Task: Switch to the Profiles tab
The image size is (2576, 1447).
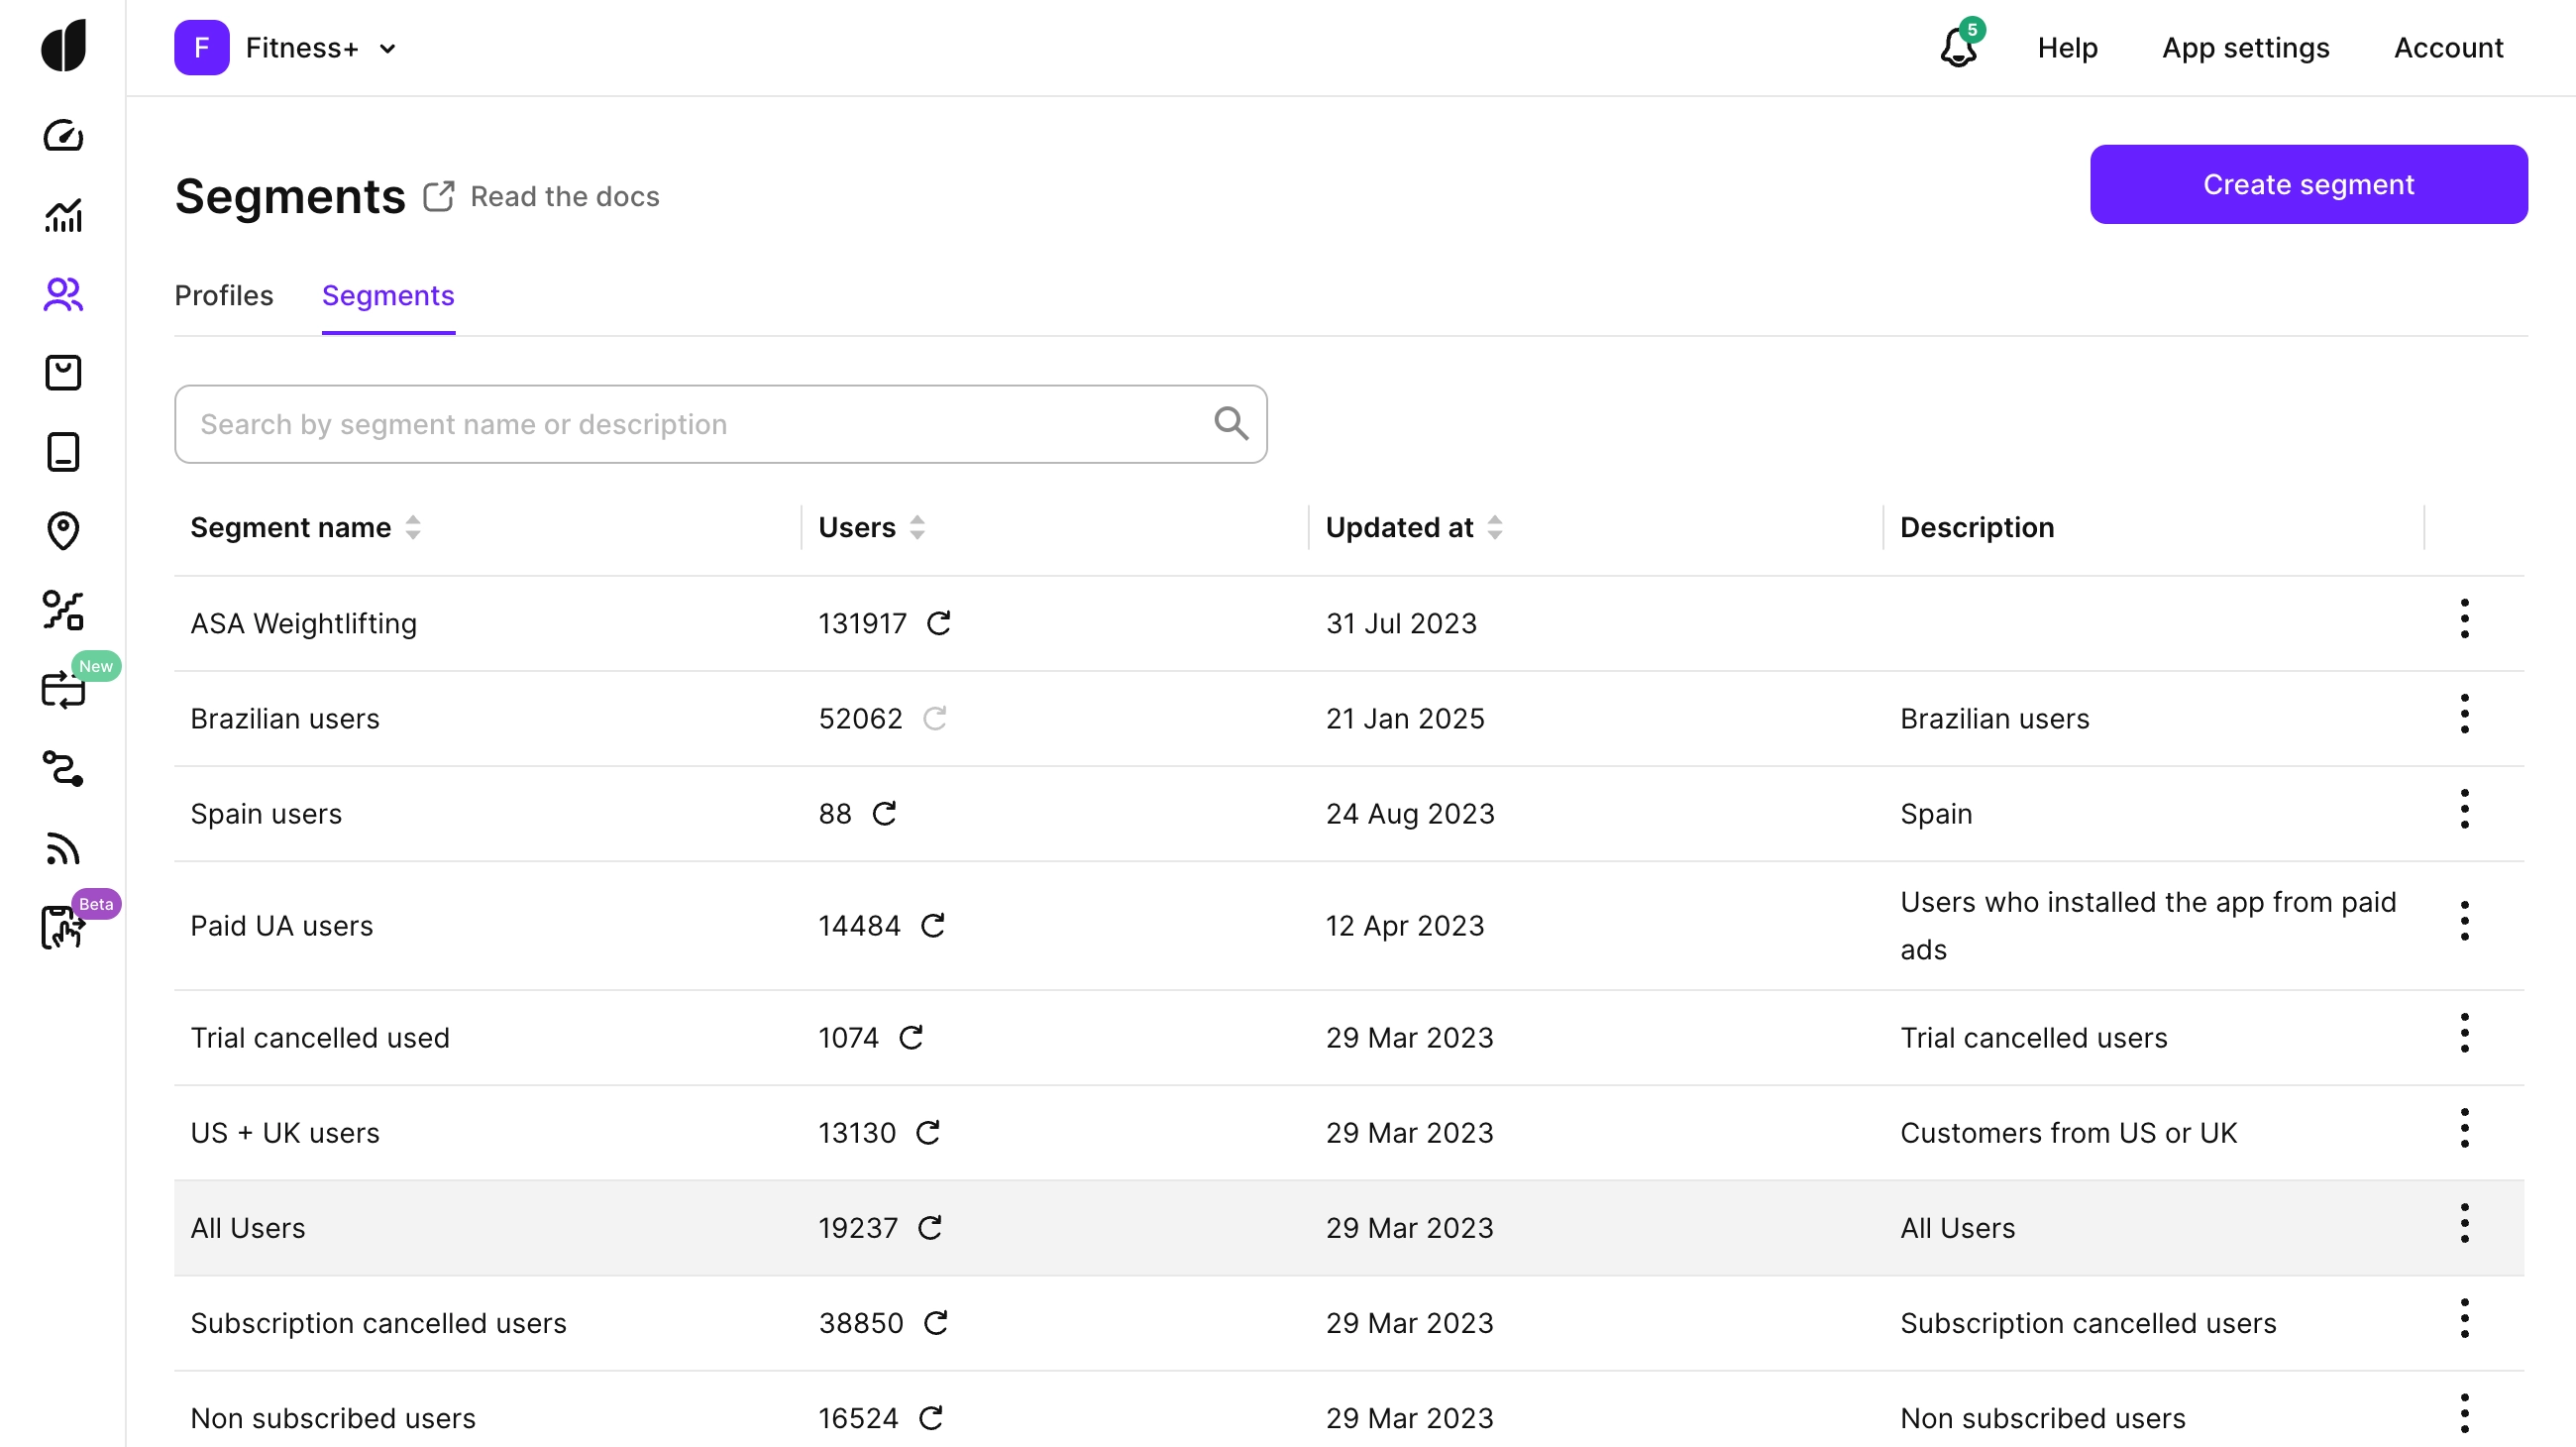Action: click(x=223, y=295)
